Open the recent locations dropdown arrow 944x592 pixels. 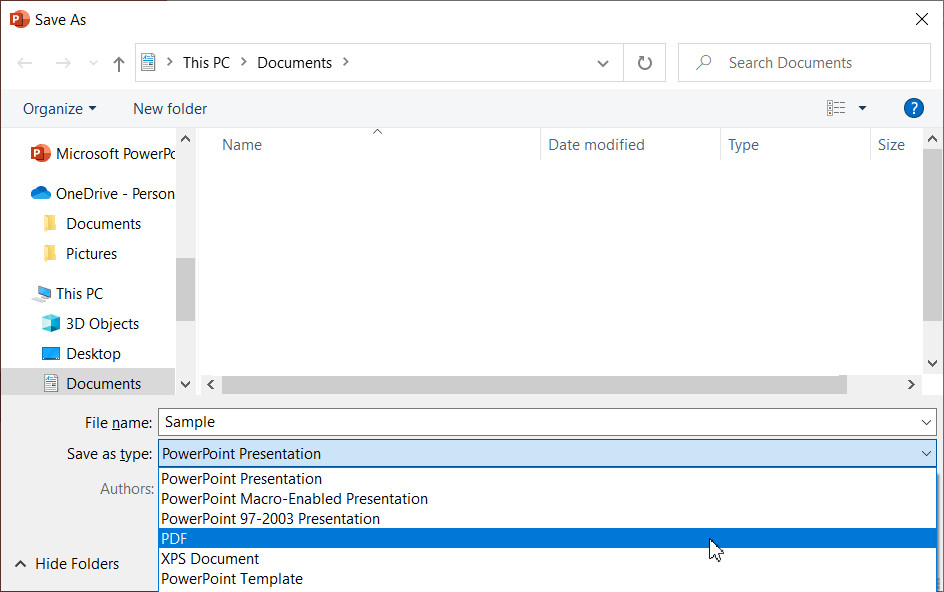pyautogui.click(x=93, y=63)
